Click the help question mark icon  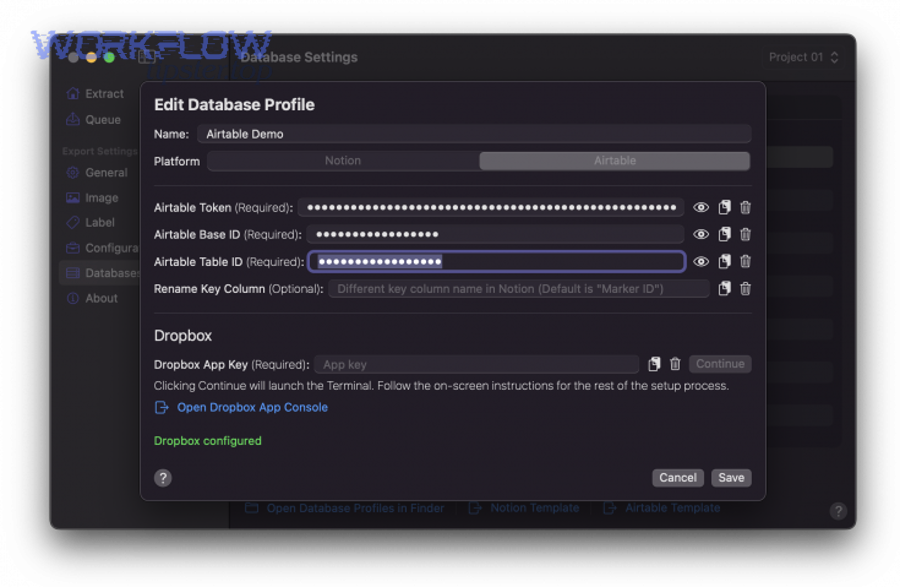pyautogui.click(x=163, y=478)
